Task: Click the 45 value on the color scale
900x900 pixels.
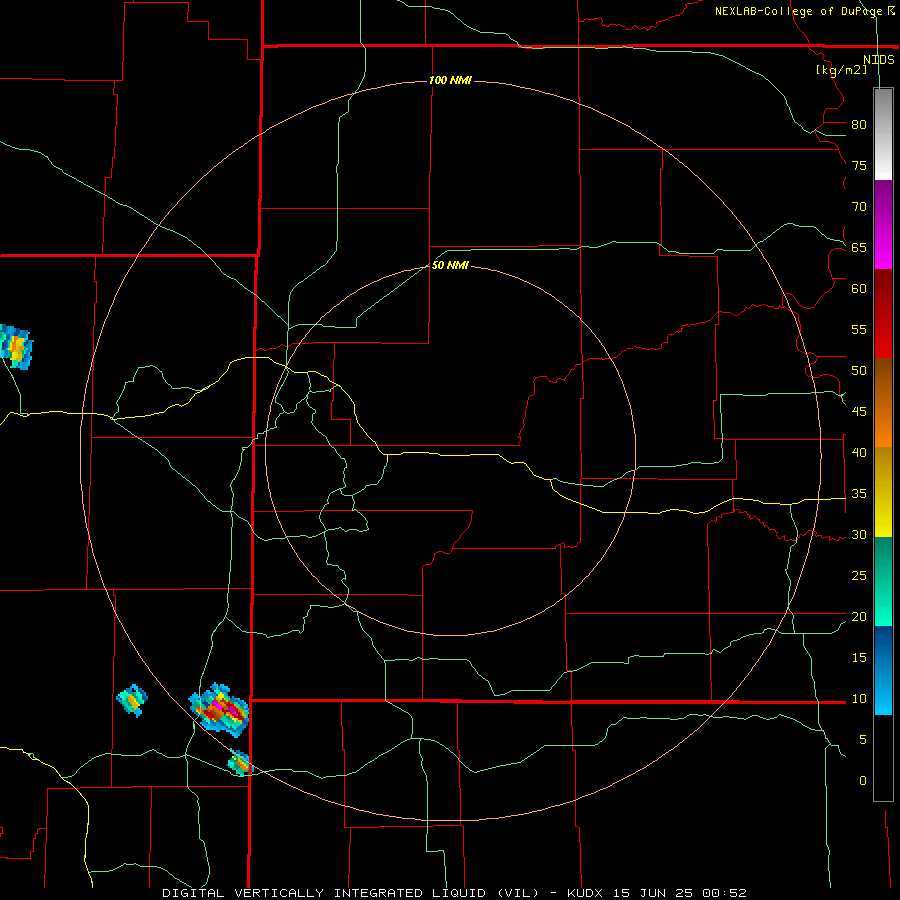Action: pyautogui.click(x=859, y=412)
